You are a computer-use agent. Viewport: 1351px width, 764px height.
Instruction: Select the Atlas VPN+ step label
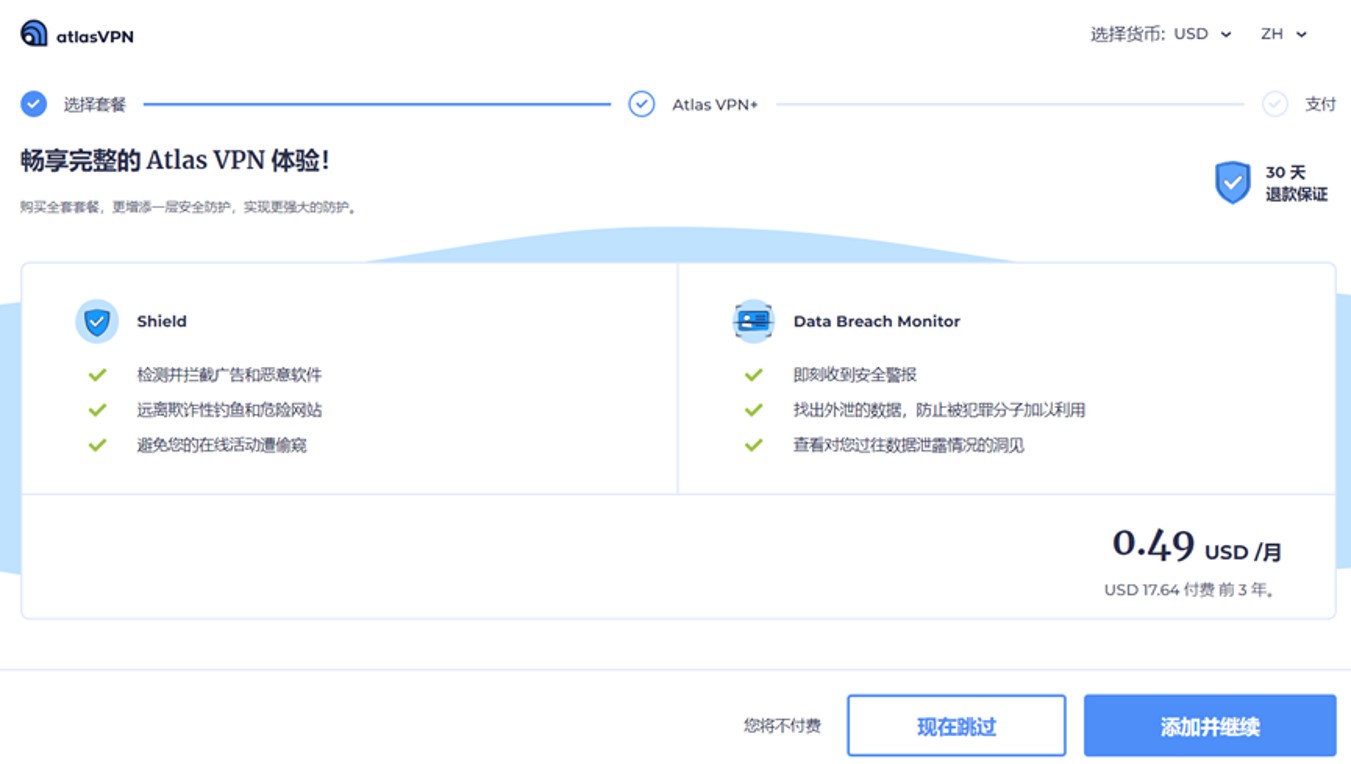(715, 104)
